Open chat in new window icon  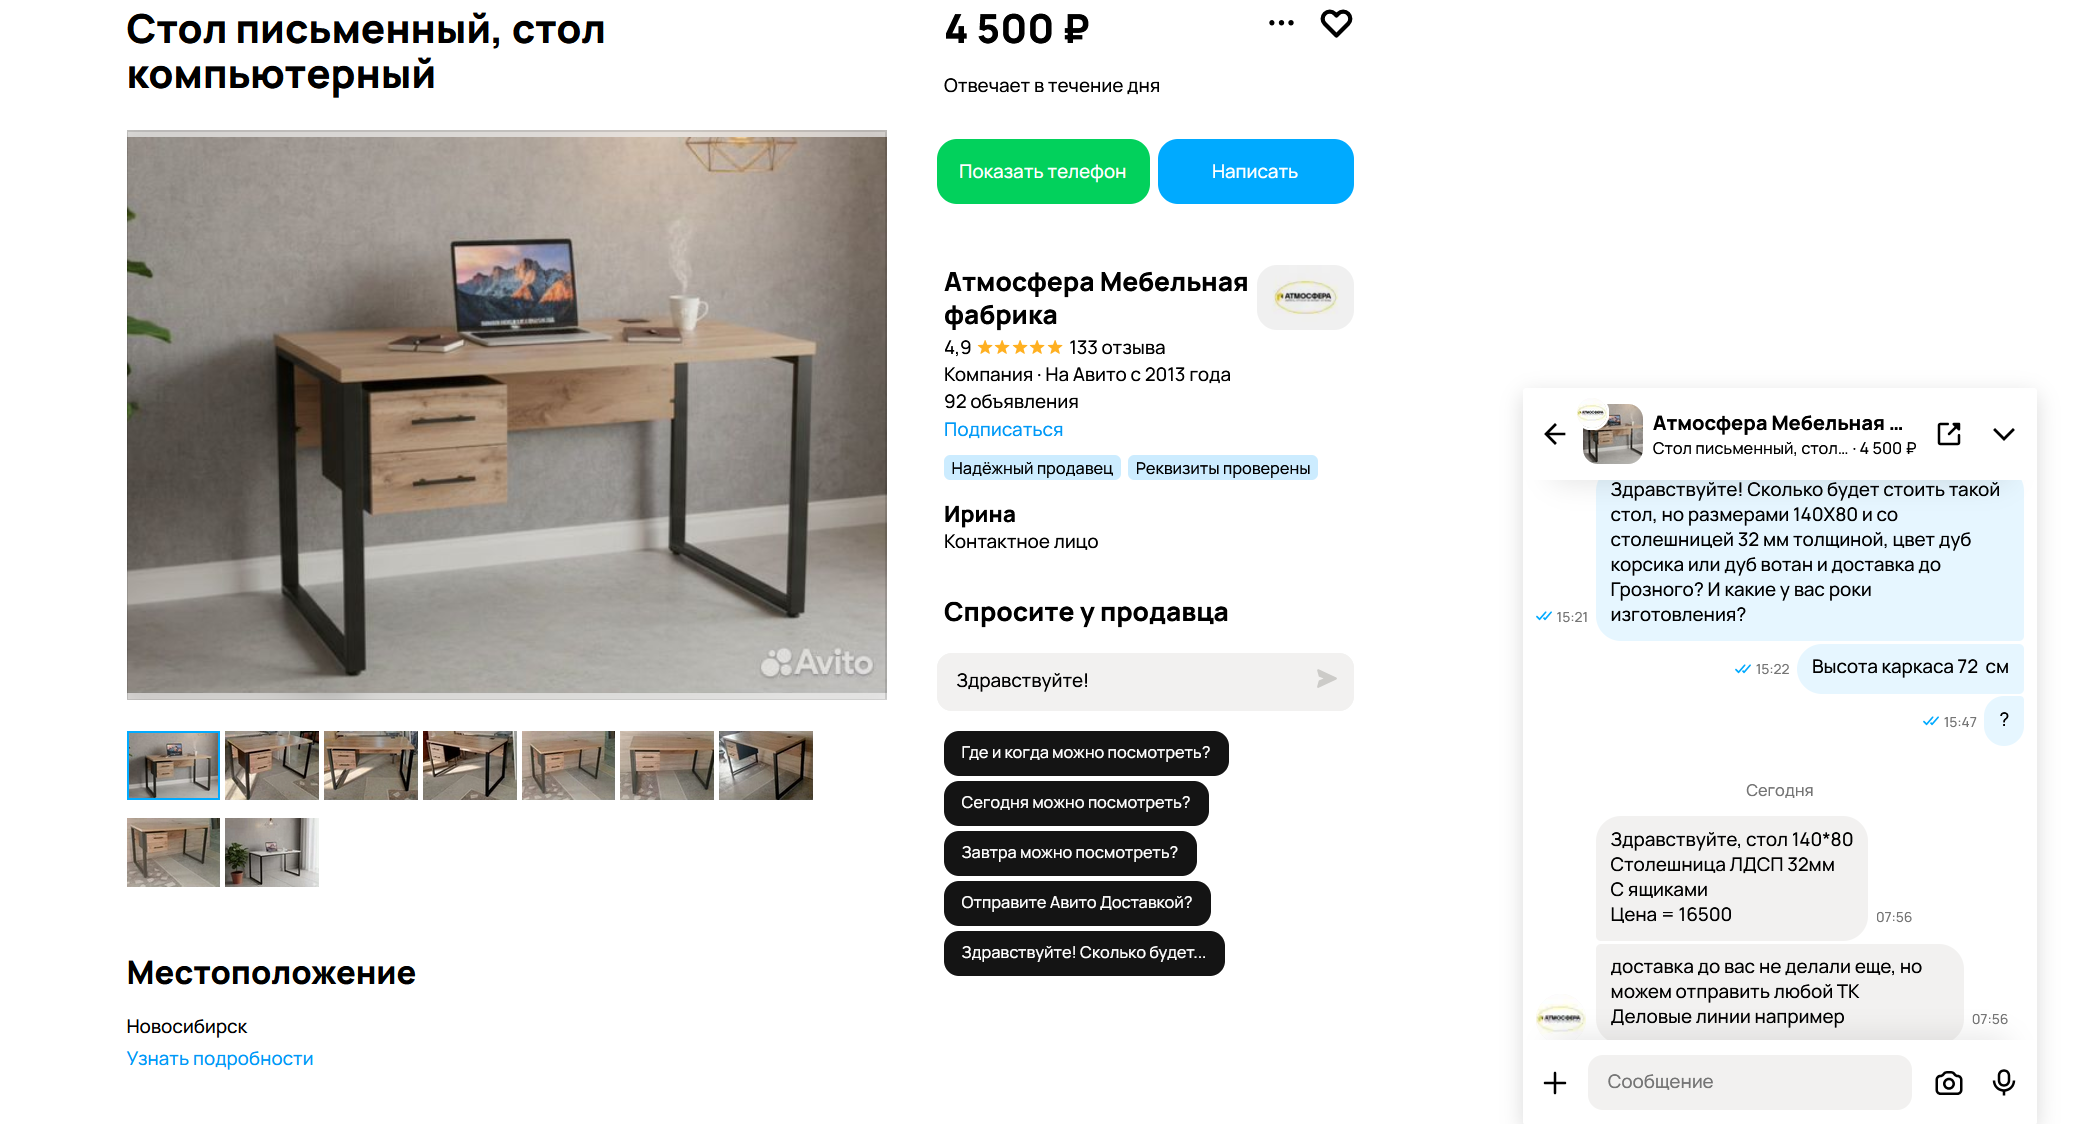tap(1949, 434)
